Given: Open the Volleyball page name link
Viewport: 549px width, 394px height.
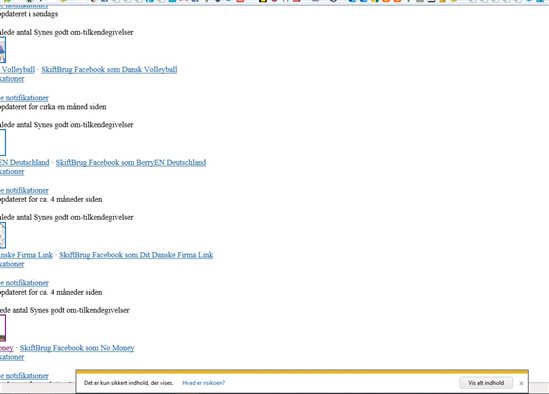Looking at the screenshot, I should [18, 69].
